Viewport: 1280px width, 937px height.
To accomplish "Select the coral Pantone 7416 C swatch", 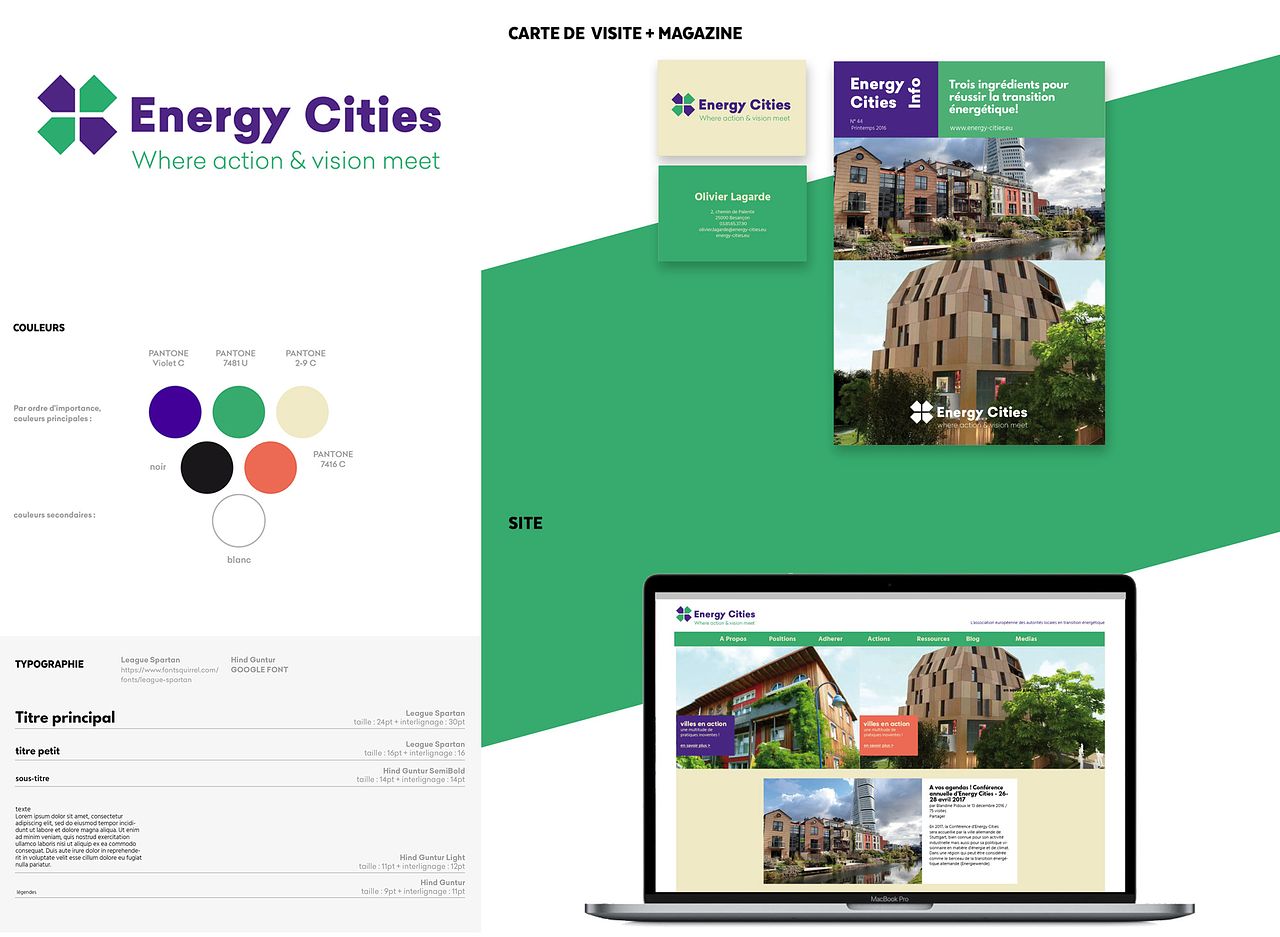I will 271,467.
